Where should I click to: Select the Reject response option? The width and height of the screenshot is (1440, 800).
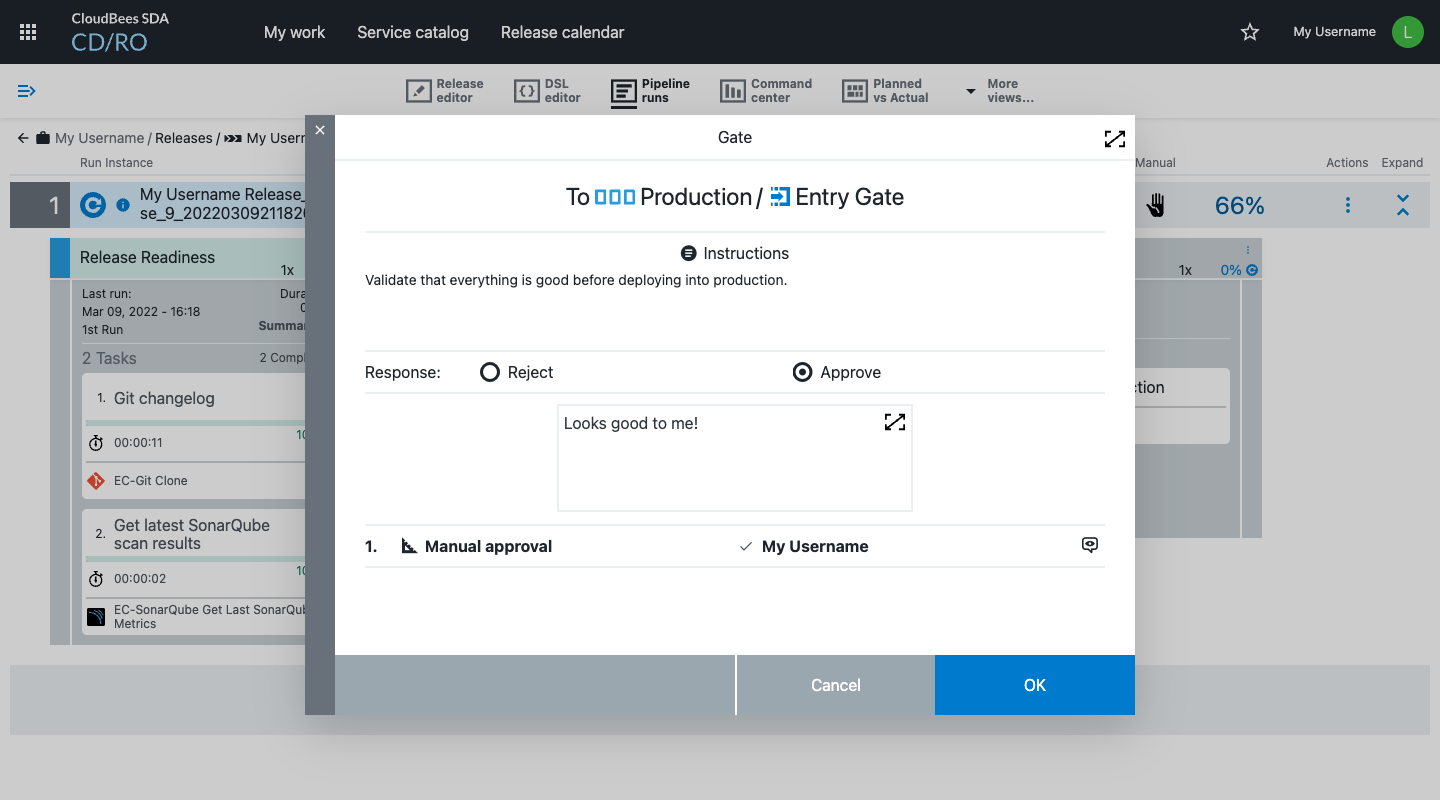point(490,372)
